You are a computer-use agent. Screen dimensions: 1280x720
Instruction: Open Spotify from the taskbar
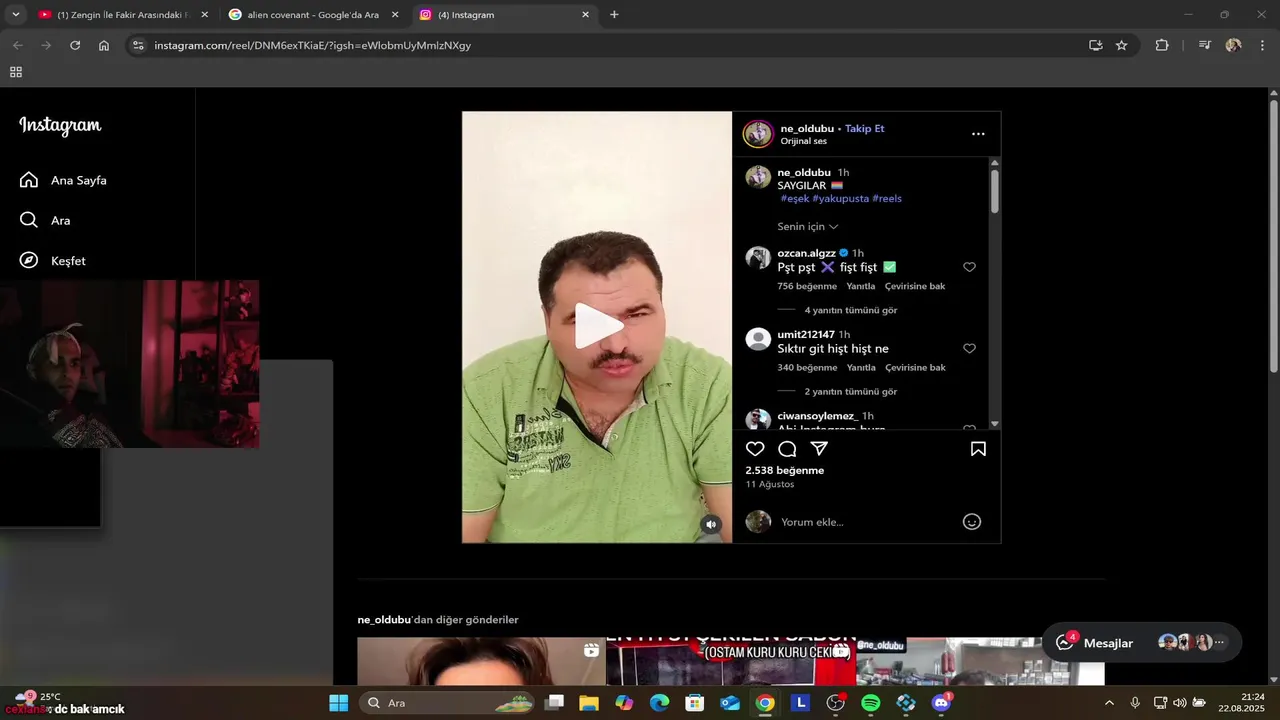(x=870, y=703)
